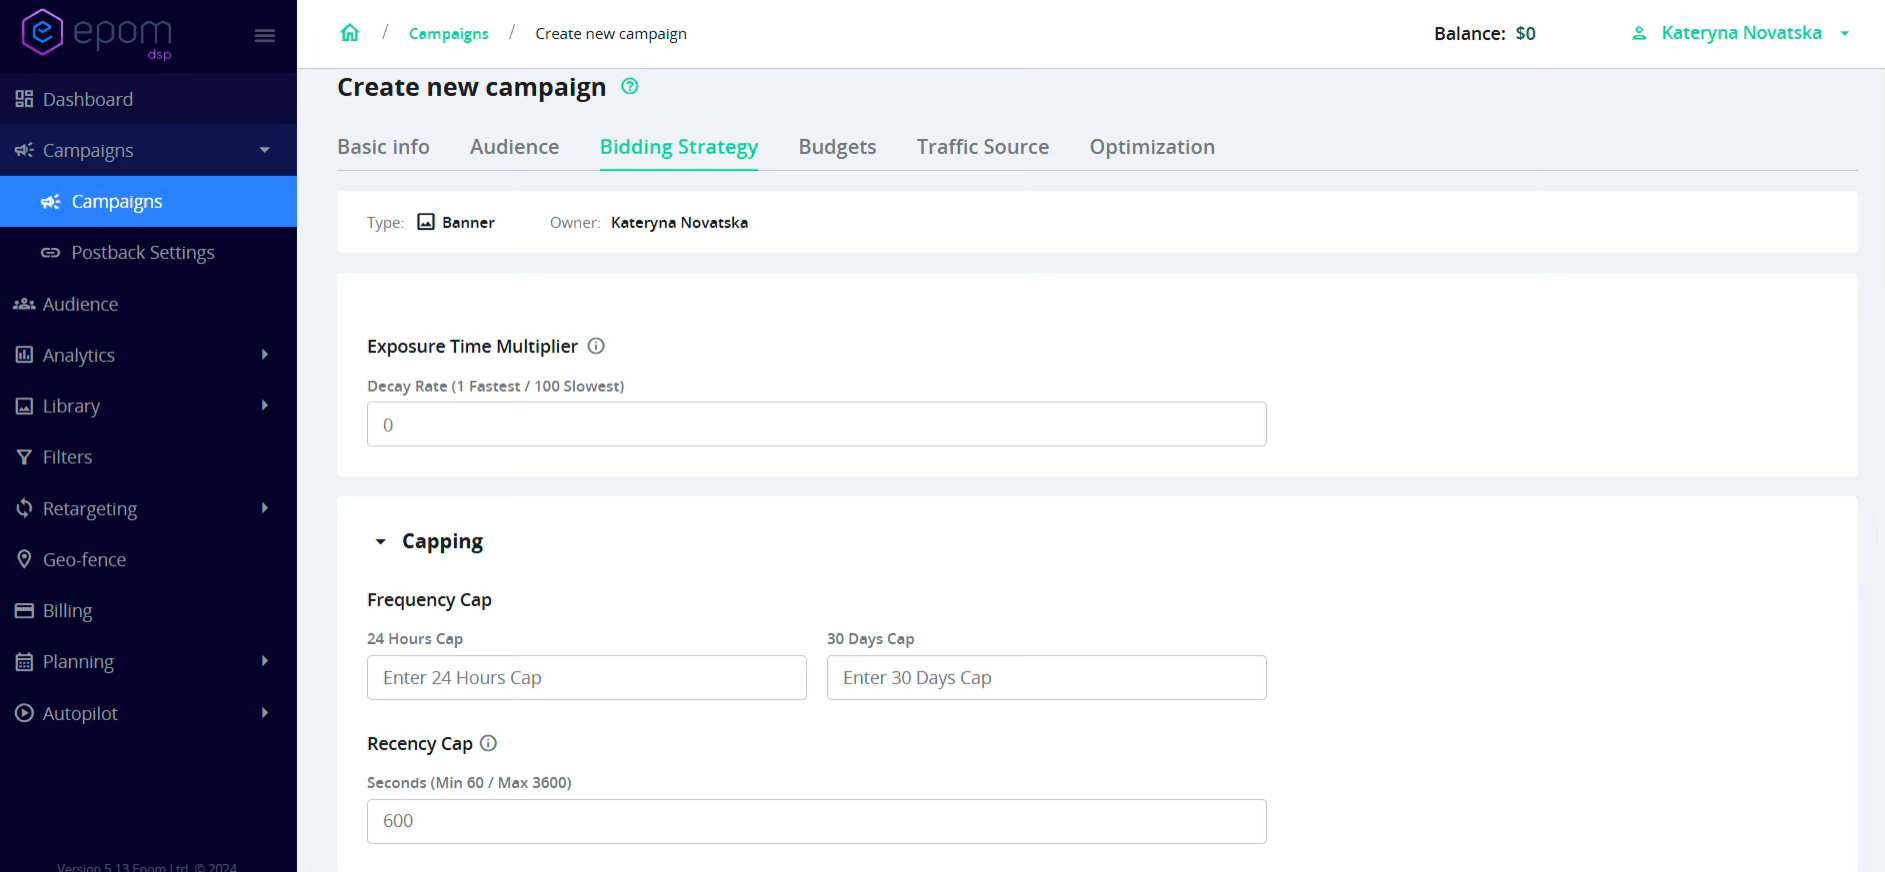The height and width of the screenshot is (872, 1885).
Task: Click the Library image icon
Action: (x=24, y=406)
